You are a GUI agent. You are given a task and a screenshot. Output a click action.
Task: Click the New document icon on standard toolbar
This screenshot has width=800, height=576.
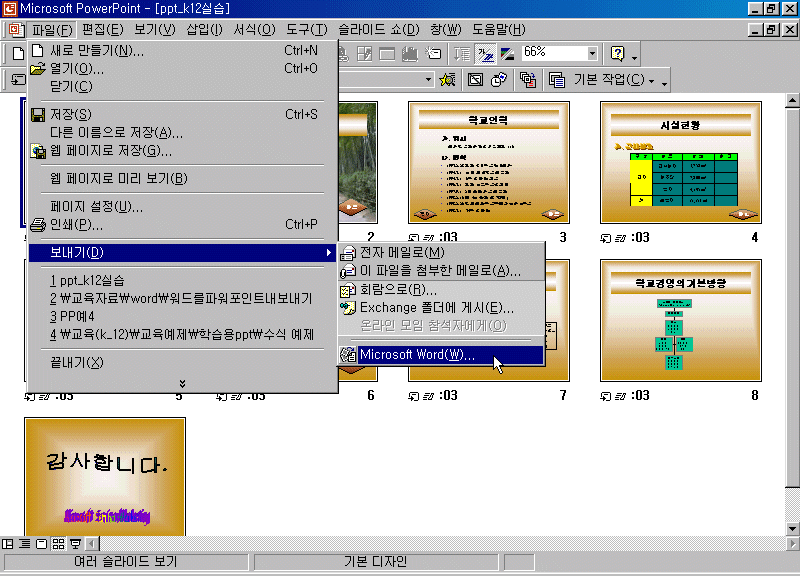click(18, 53)
